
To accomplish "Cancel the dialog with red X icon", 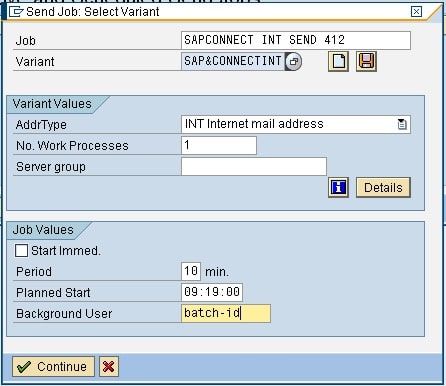I will [109, 367].
